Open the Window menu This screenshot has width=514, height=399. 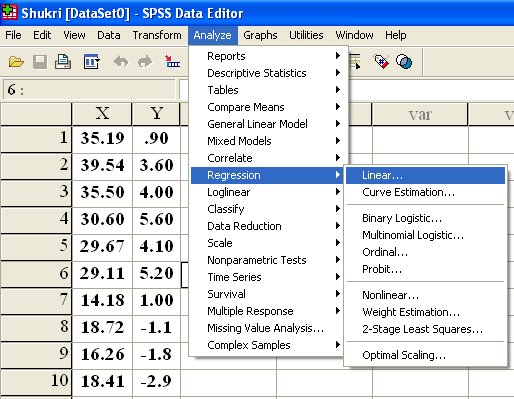tap(354, 35)
